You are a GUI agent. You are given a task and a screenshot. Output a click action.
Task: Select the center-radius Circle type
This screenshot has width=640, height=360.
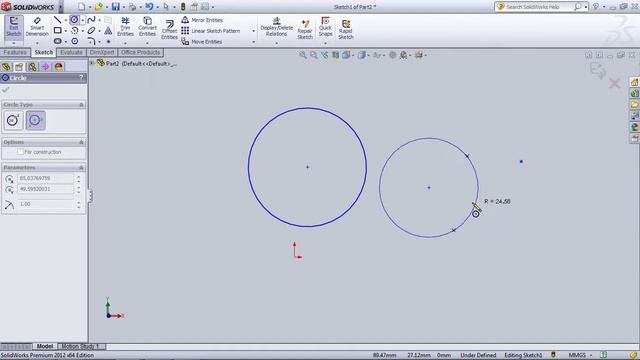pos(13,120)
